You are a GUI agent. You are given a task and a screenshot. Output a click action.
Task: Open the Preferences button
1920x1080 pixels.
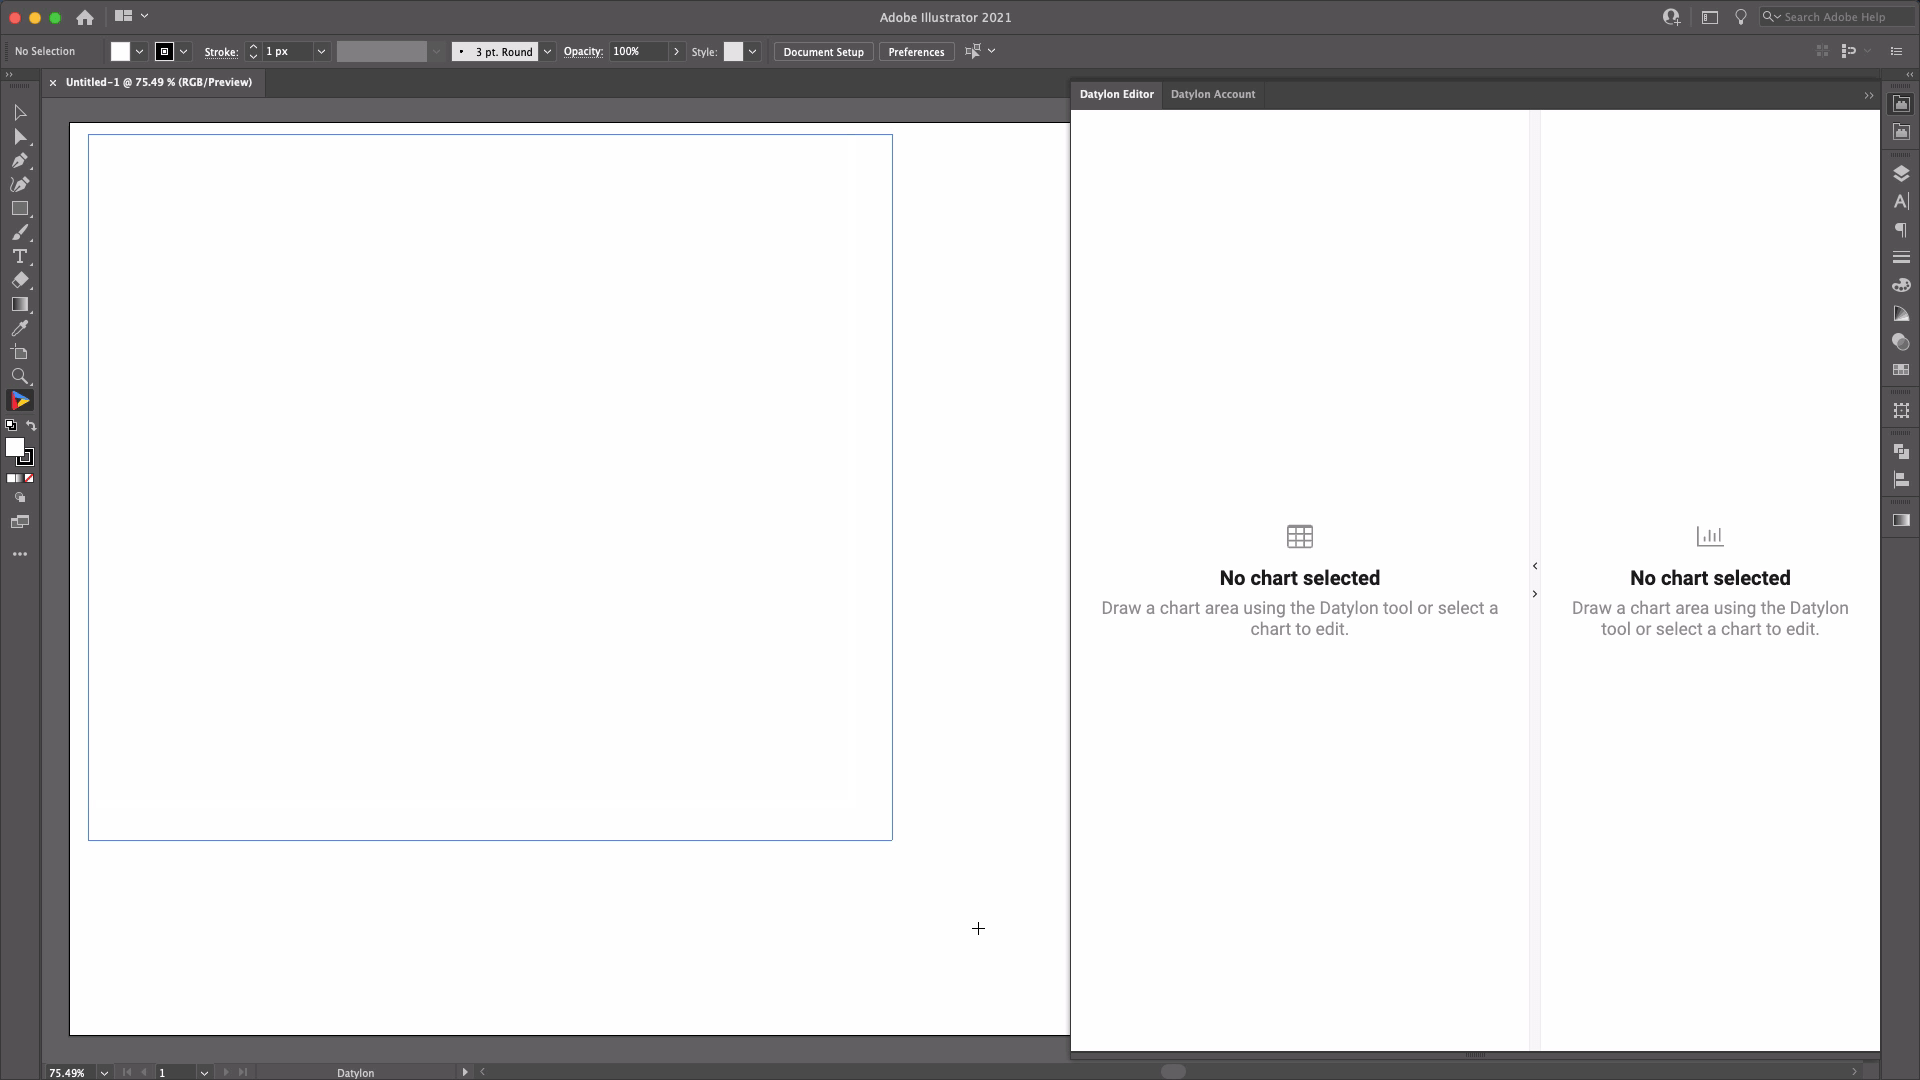916,51
